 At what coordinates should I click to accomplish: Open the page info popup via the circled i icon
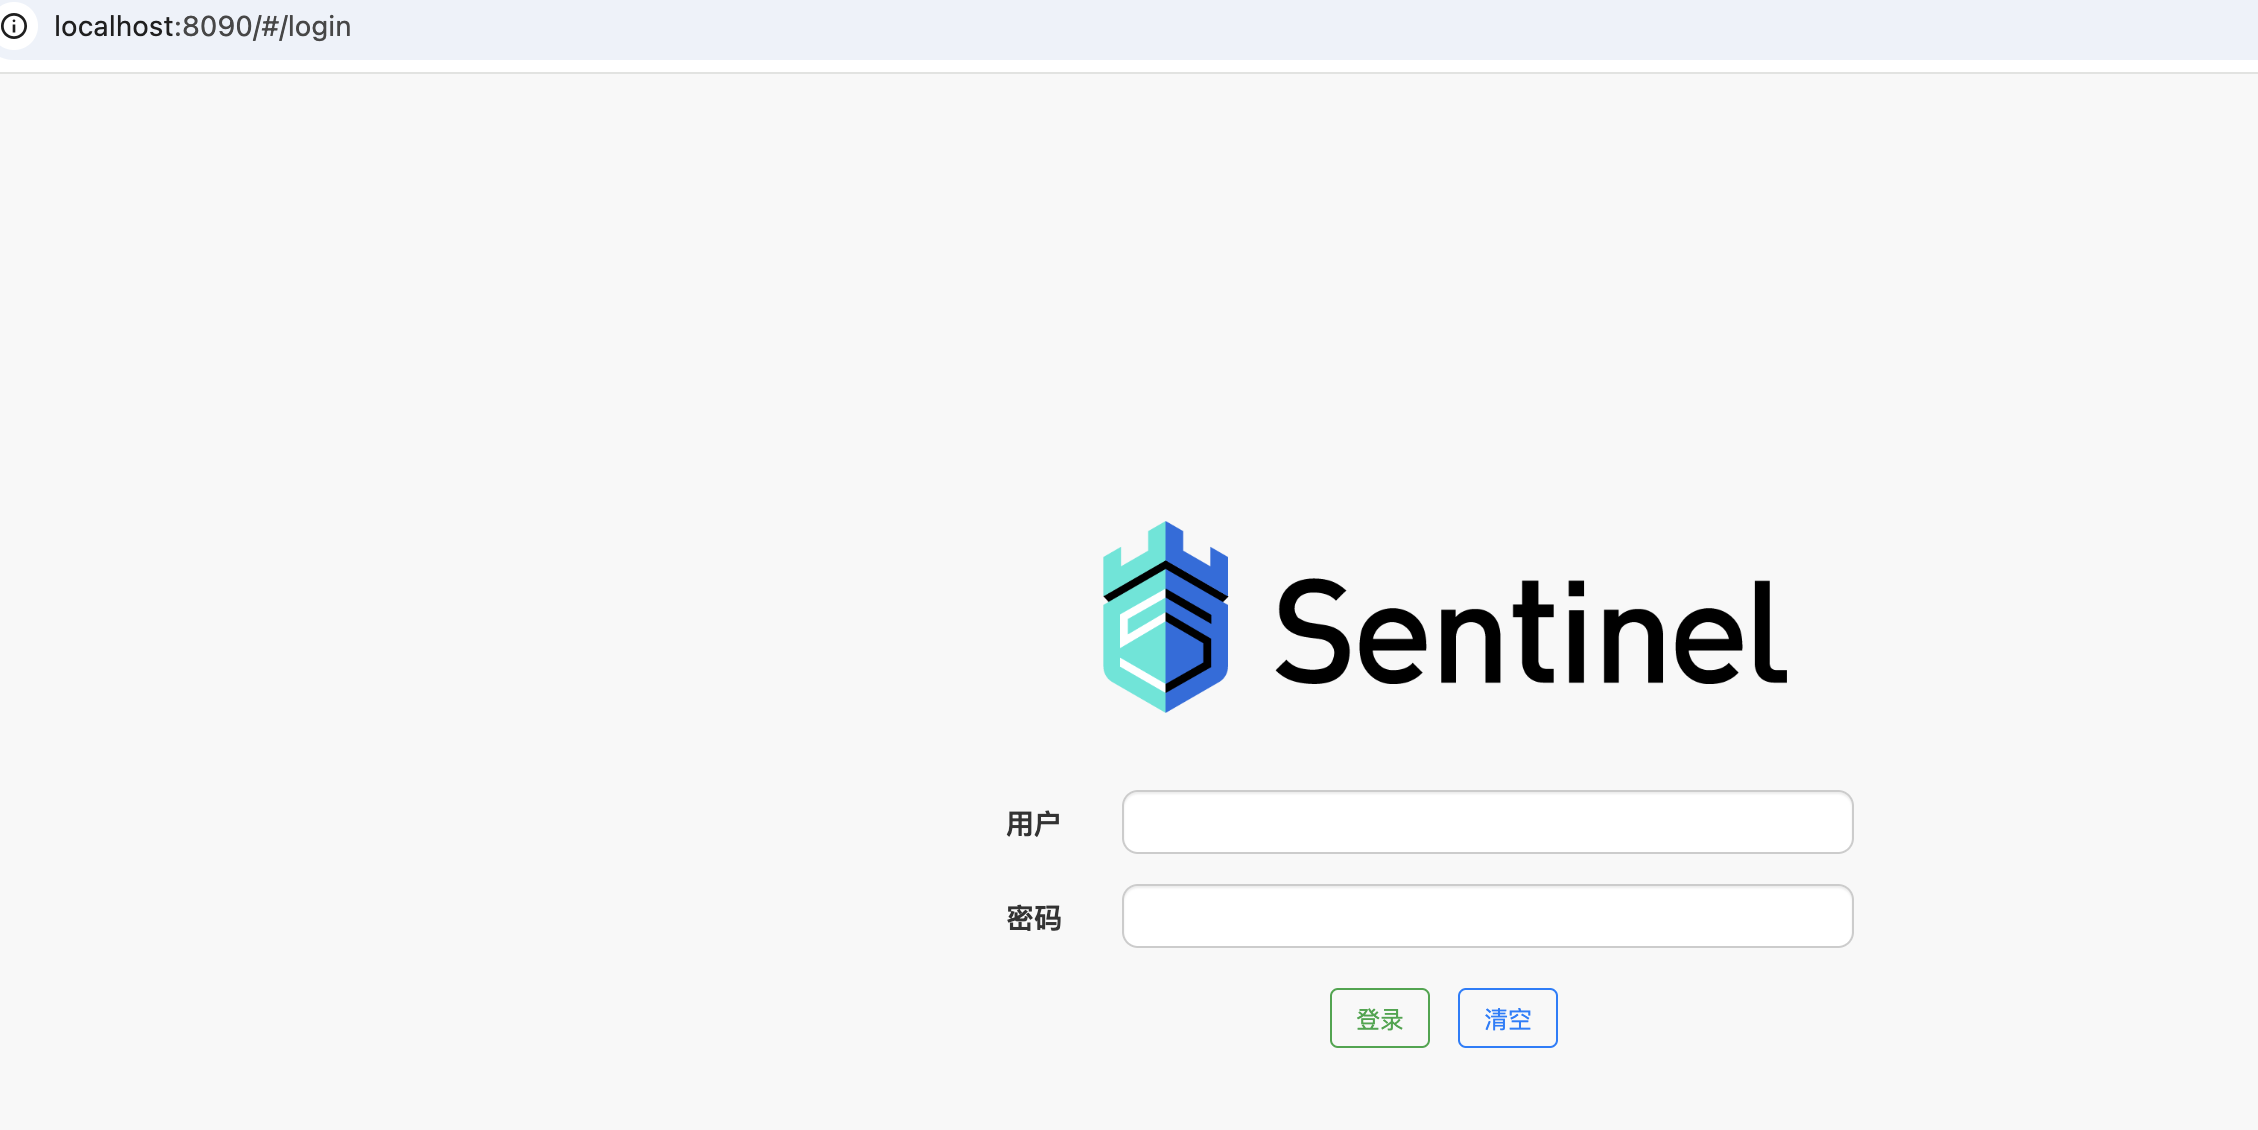click(14, 26)
